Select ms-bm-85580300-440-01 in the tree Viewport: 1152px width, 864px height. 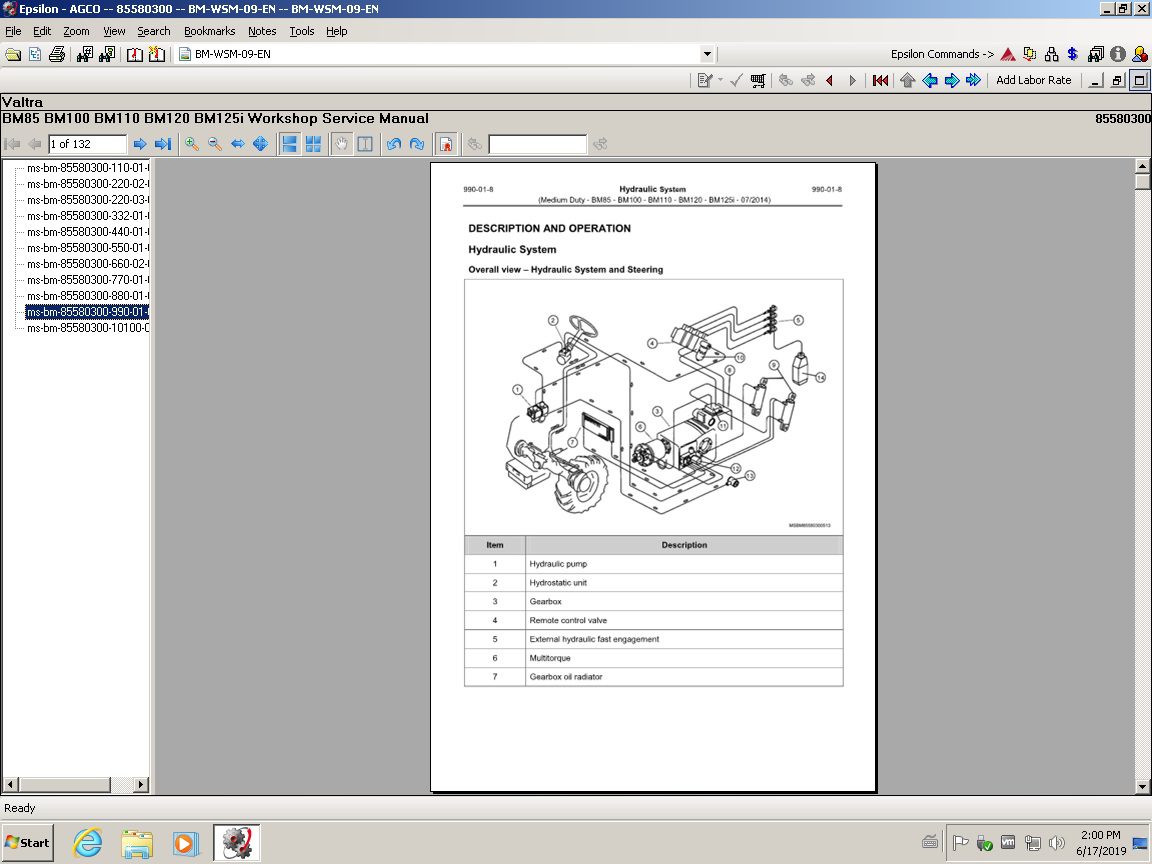88,232
